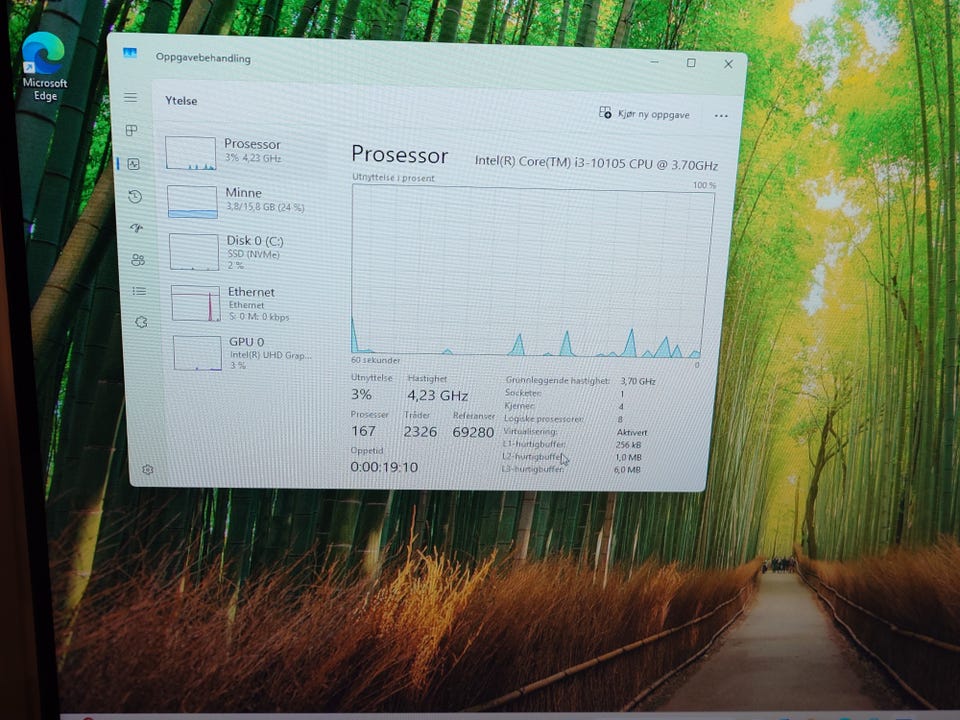This screenshot has width=960, height=720.
Task: Open the App history sidebar icon
Action: 135,197
